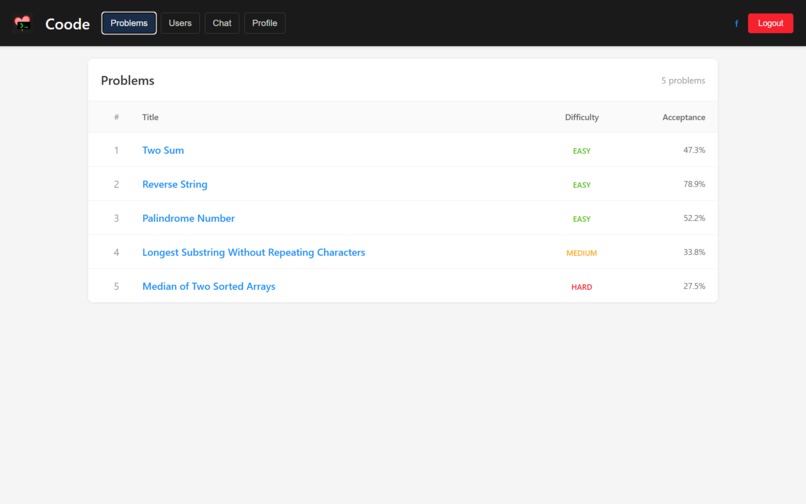The width and height of the screenshot is (806, 504).
Task: Open the Profile nav tab
Action: click(265, 23)
